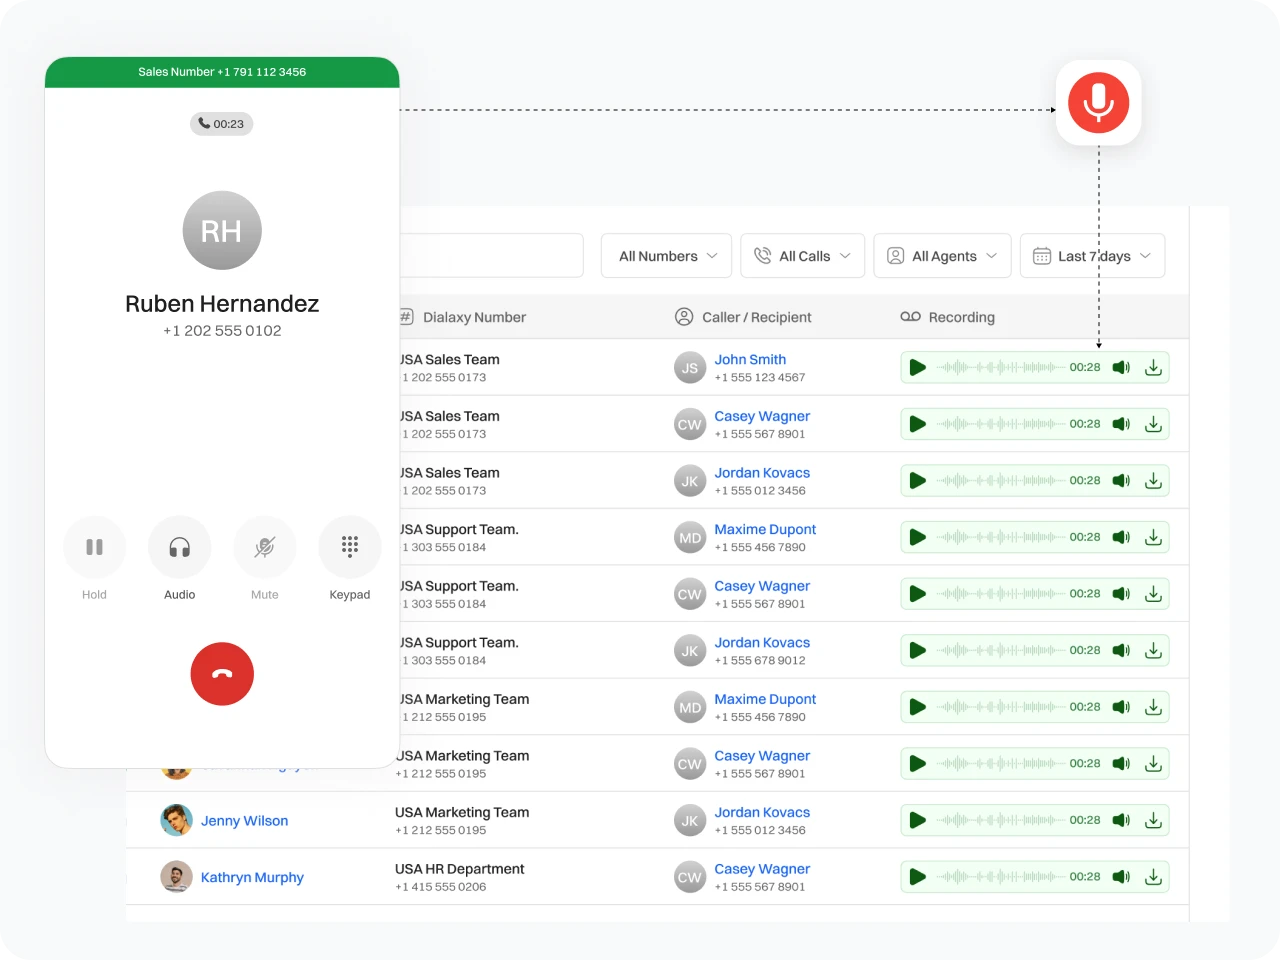Open the All Calls filter dropdown
This screenshot has height=960, width=1280.
click(802, 256)
